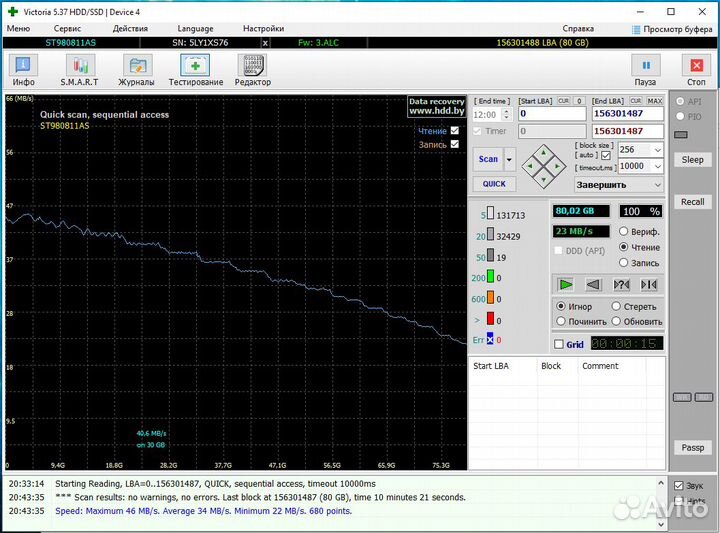Open the Language menu
The width and height of the screenshot is (720, 533).
[195, 28]
